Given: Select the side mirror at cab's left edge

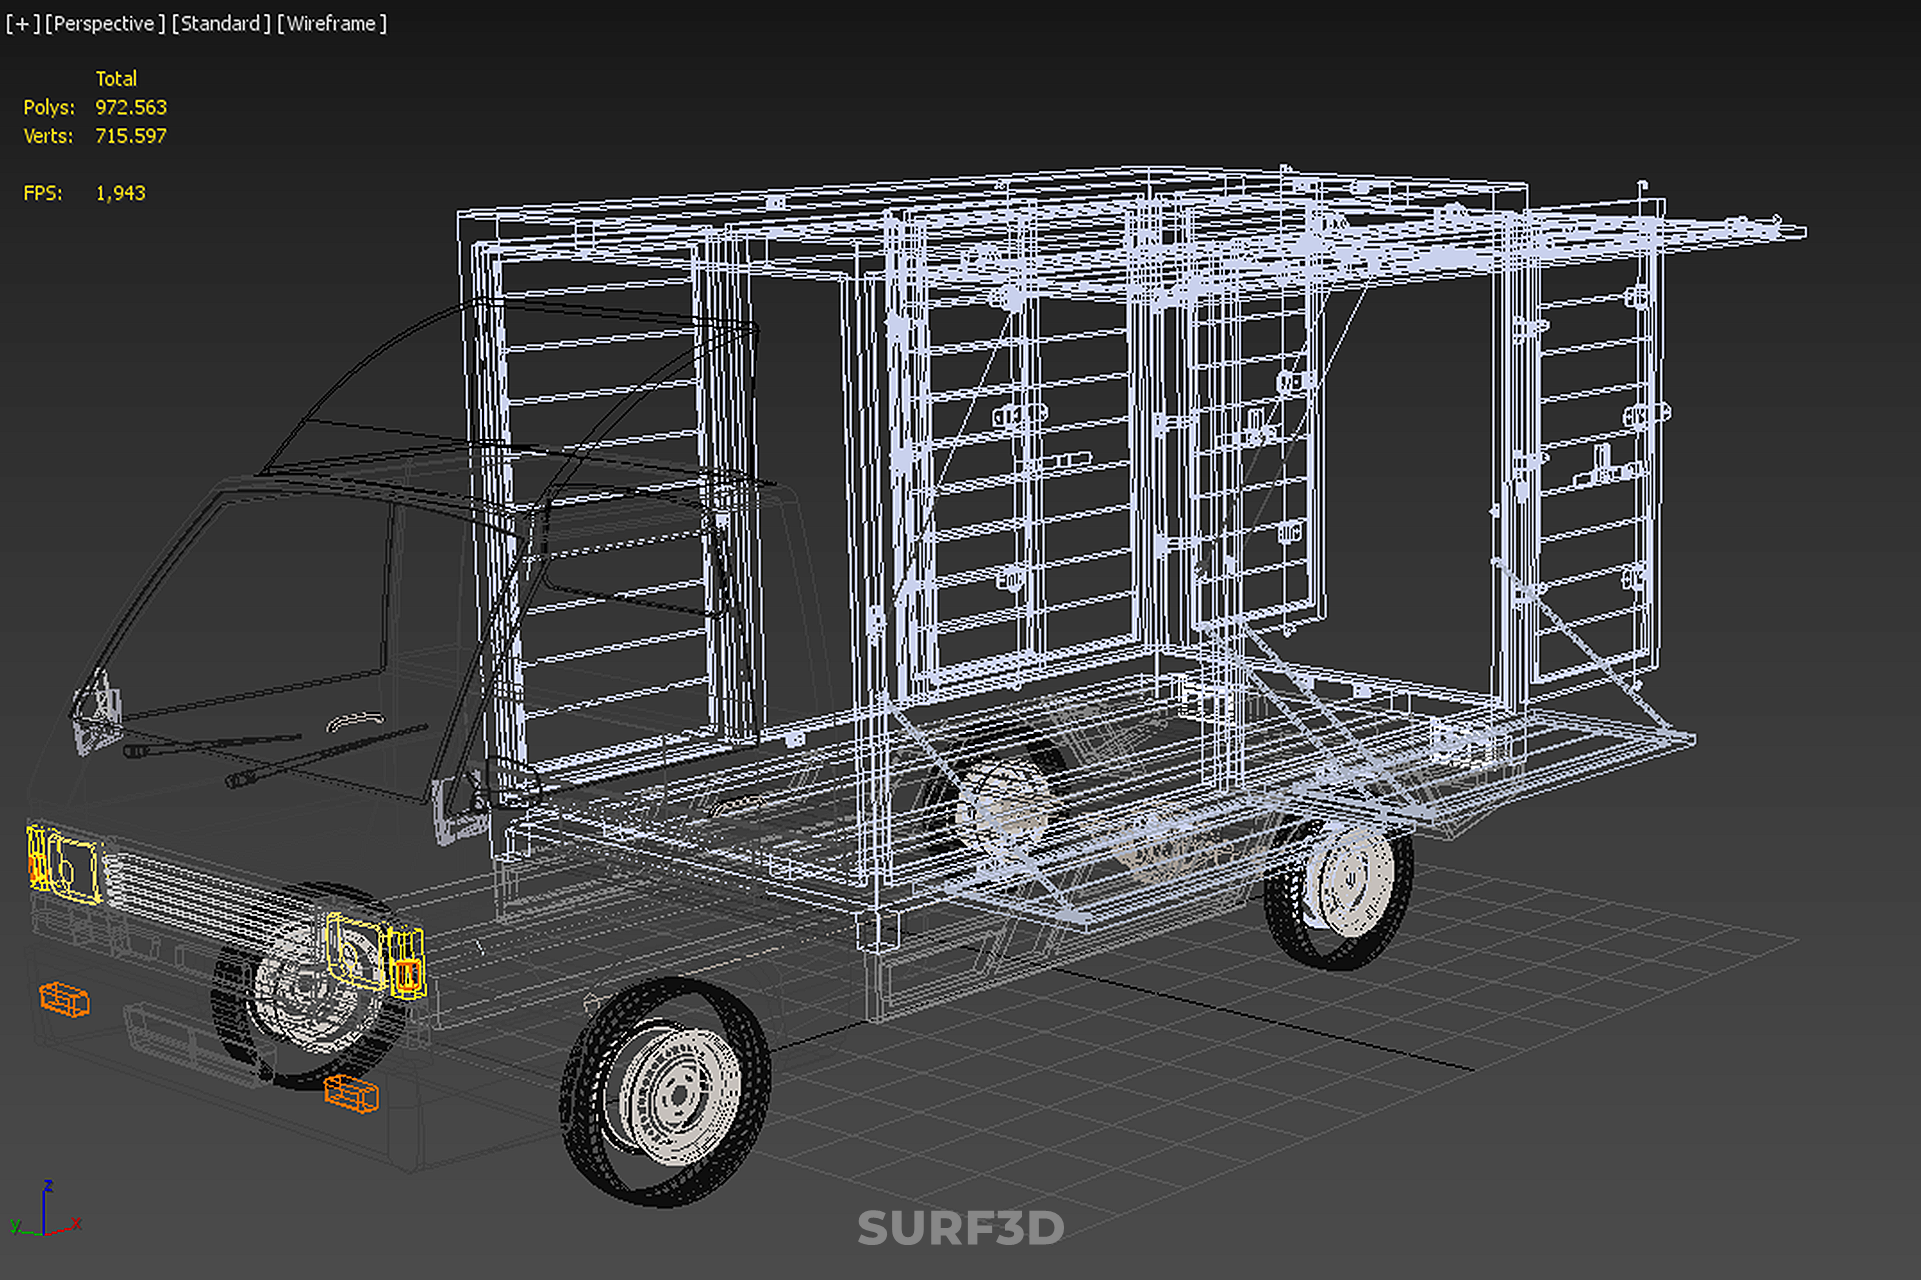Looking at the screenshot, I should click(x=97, y=711).
